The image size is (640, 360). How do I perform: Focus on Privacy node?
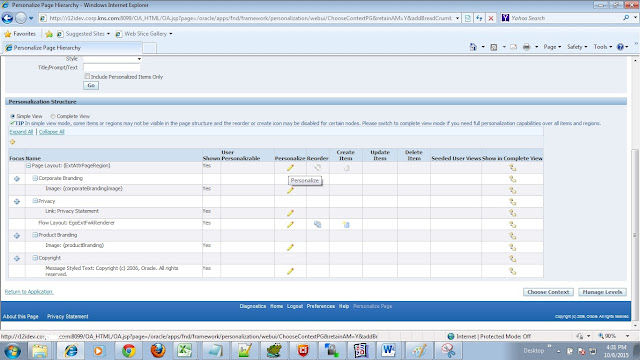pos(17,202)
